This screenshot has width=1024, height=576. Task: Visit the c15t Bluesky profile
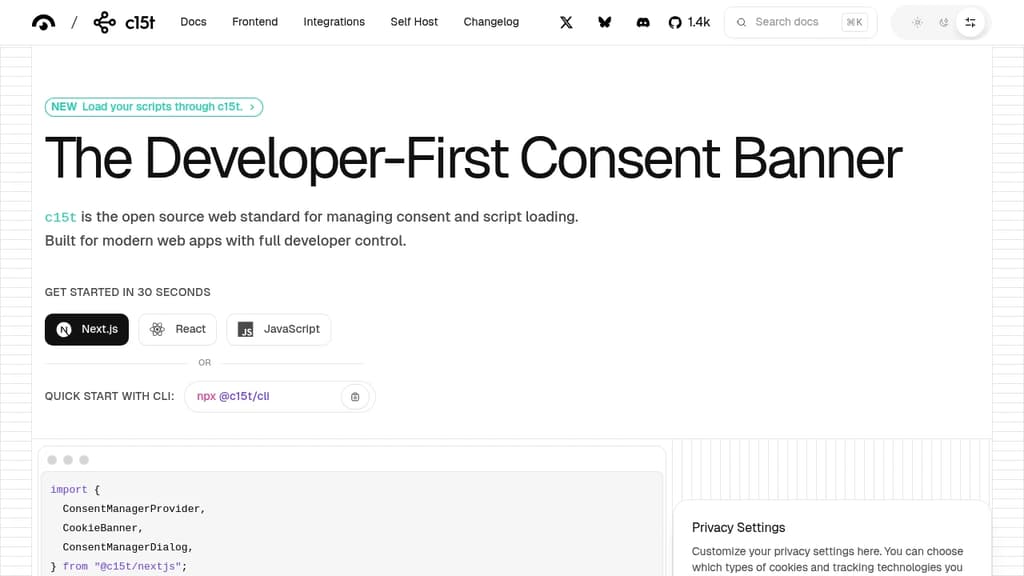pyautogui.click(x=604, y=22)
